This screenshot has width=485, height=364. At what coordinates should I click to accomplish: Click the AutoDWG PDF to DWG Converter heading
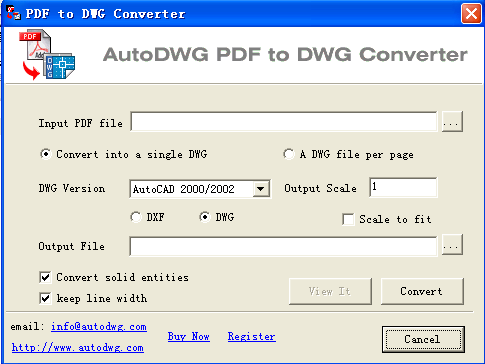coord(285,54)
